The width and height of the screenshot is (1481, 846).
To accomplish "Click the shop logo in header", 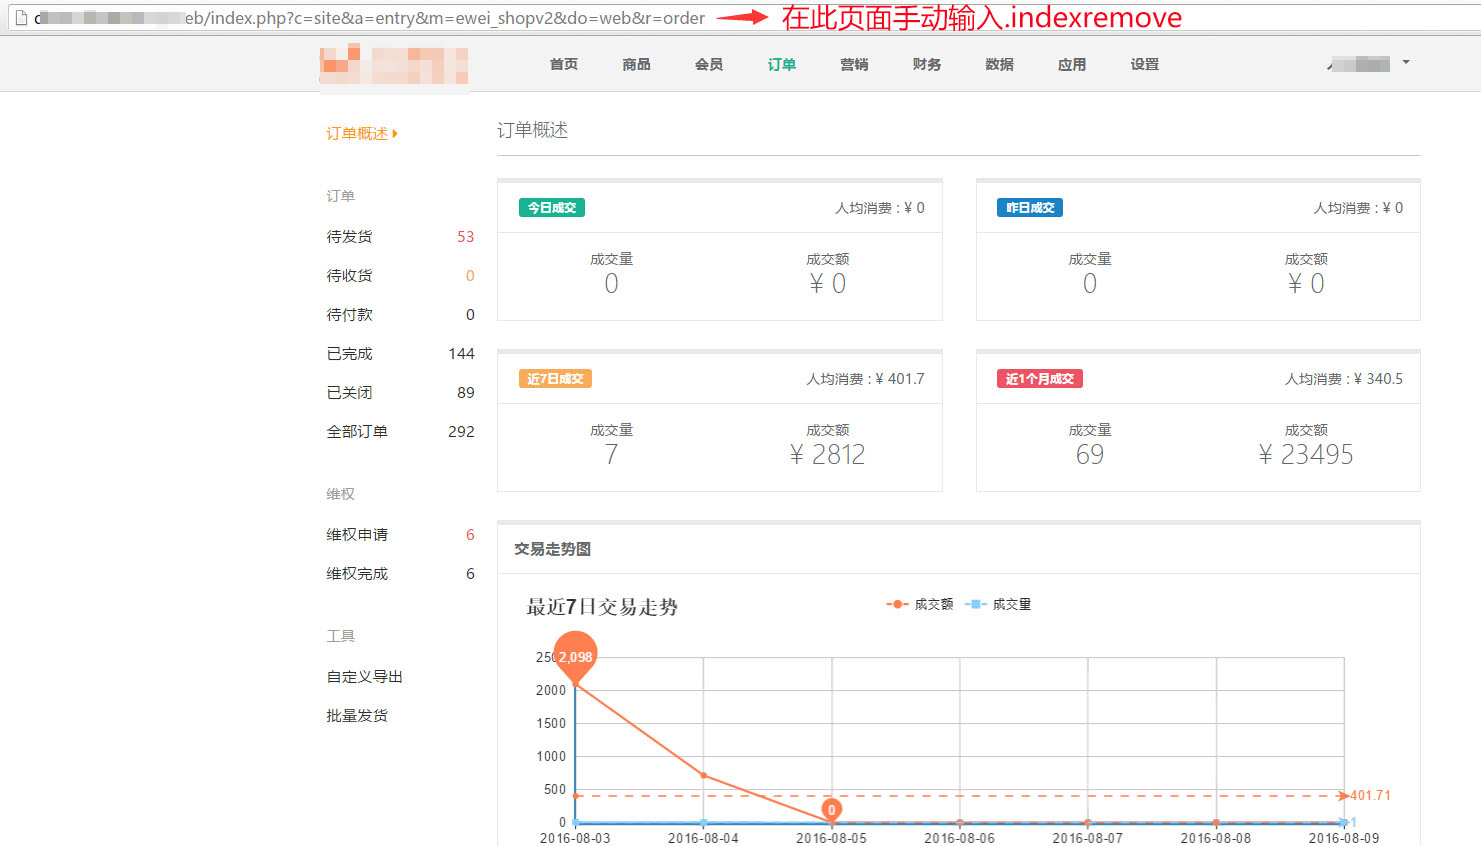I will click(393, 65).
